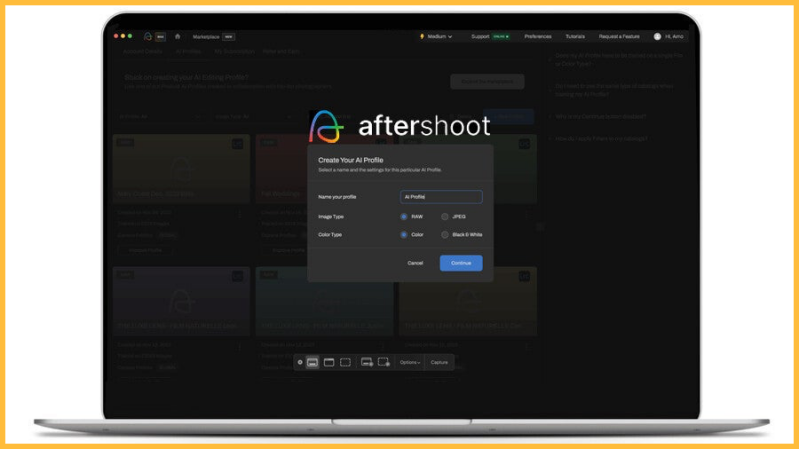Screen dimensions: 799x449
Task: Select Record Entire Screen in the screenshot toolbar
Action: [x=367, y=362]
